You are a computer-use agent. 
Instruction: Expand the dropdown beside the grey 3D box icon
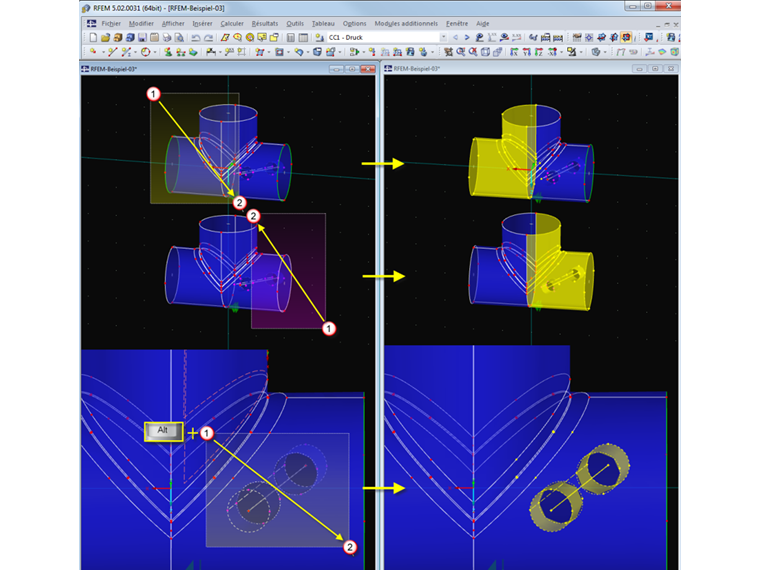(x=605, y=52)
